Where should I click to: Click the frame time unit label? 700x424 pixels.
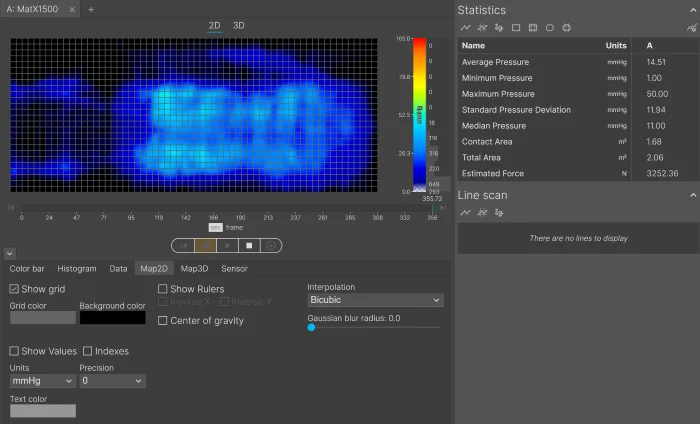[x=234, y=228]
